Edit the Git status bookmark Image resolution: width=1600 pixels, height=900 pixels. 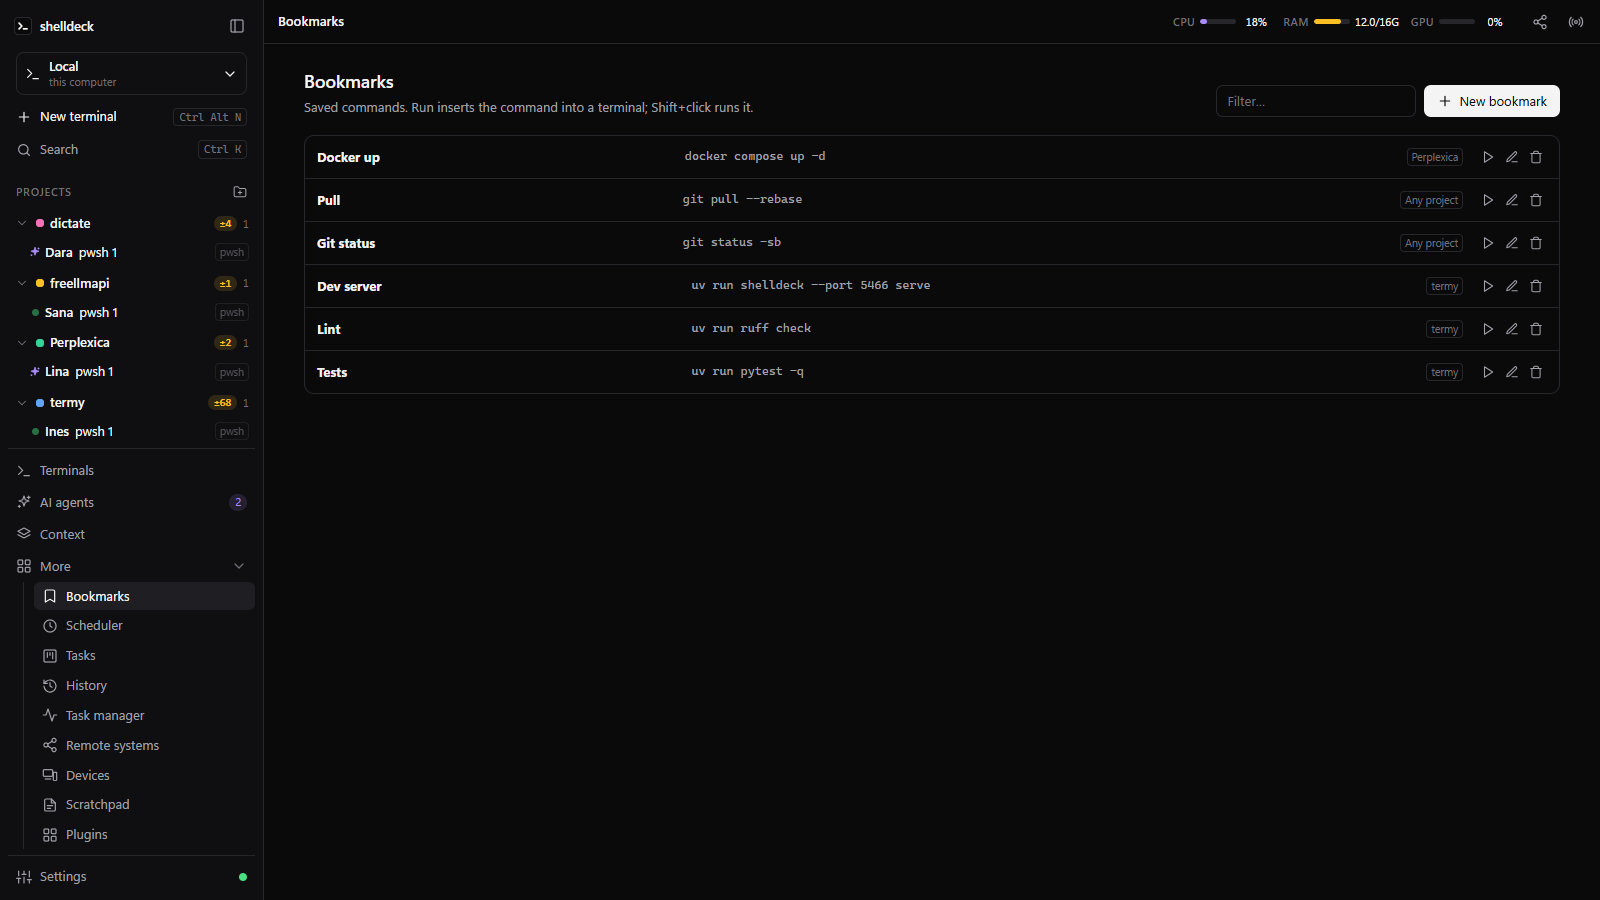[x=1512, y=243]
